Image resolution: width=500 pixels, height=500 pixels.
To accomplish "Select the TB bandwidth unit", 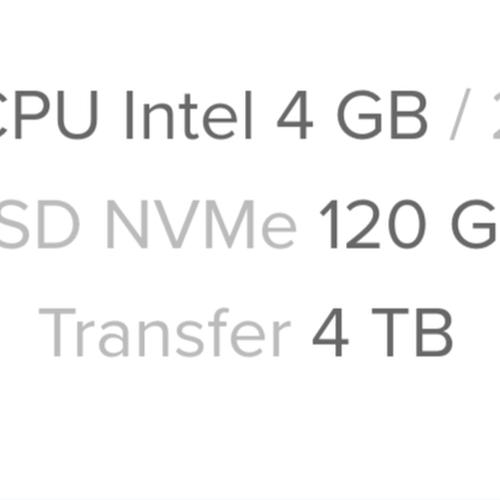I will coord(412,332).
